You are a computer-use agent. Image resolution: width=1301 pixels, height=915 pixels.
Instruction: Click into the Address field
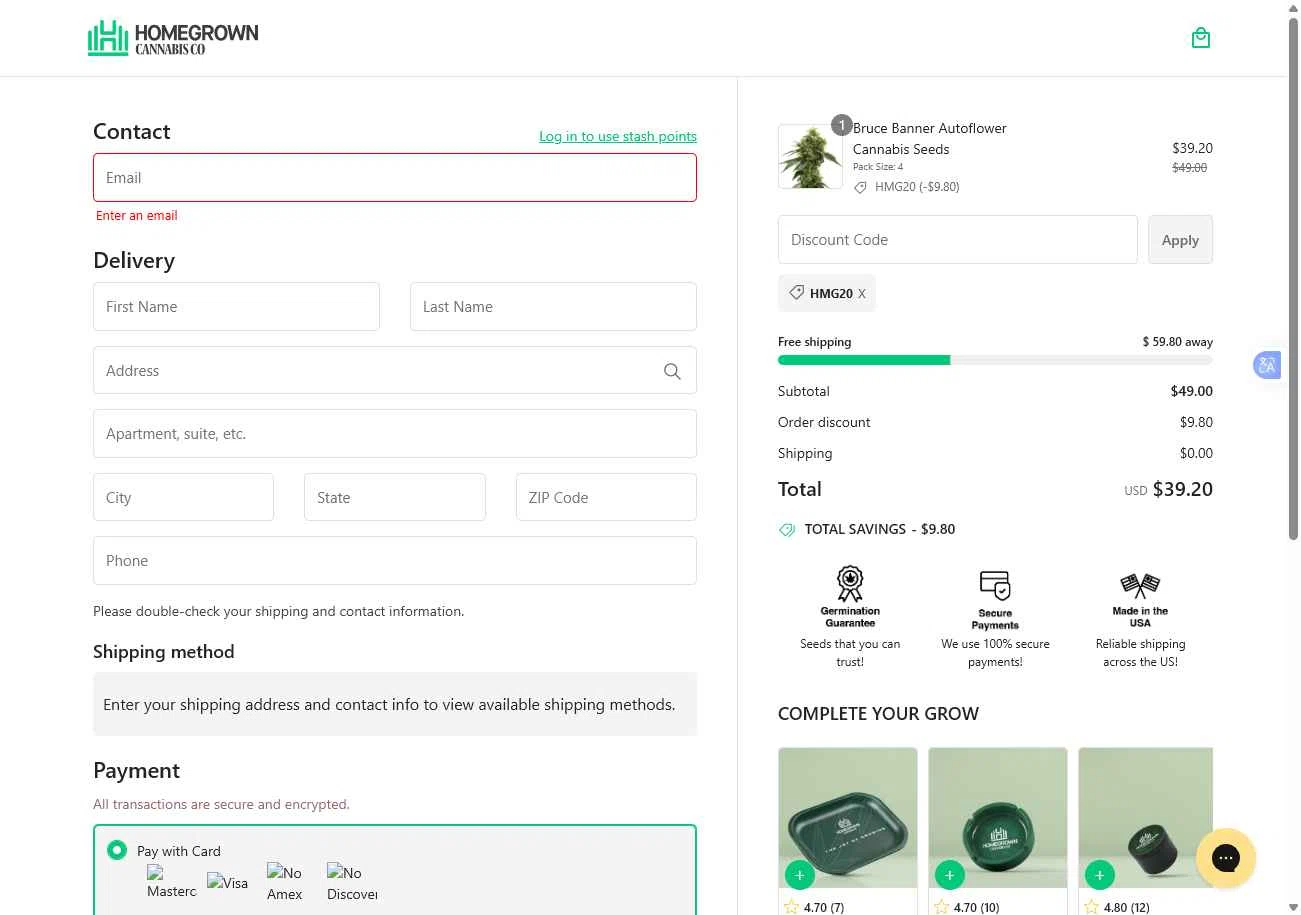click(x=395, y=370)
